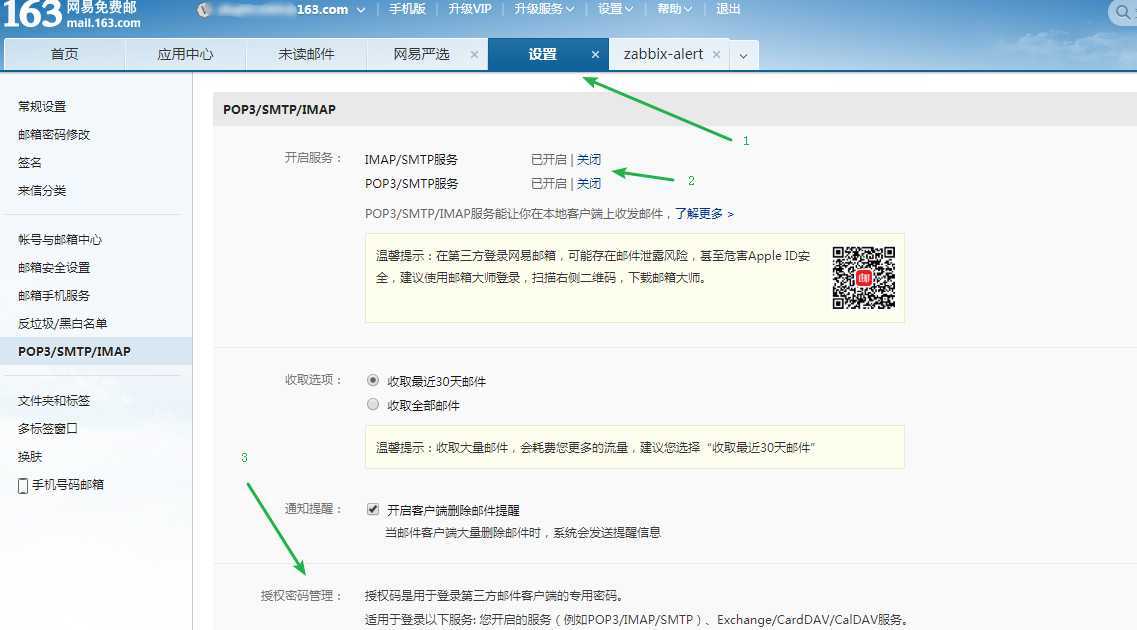Image resolution: width=1137 pixels, height=630 pixels.
Task: Click the 已开启 status of POP3/SMTP服务
Action: [x=548, y=183]
